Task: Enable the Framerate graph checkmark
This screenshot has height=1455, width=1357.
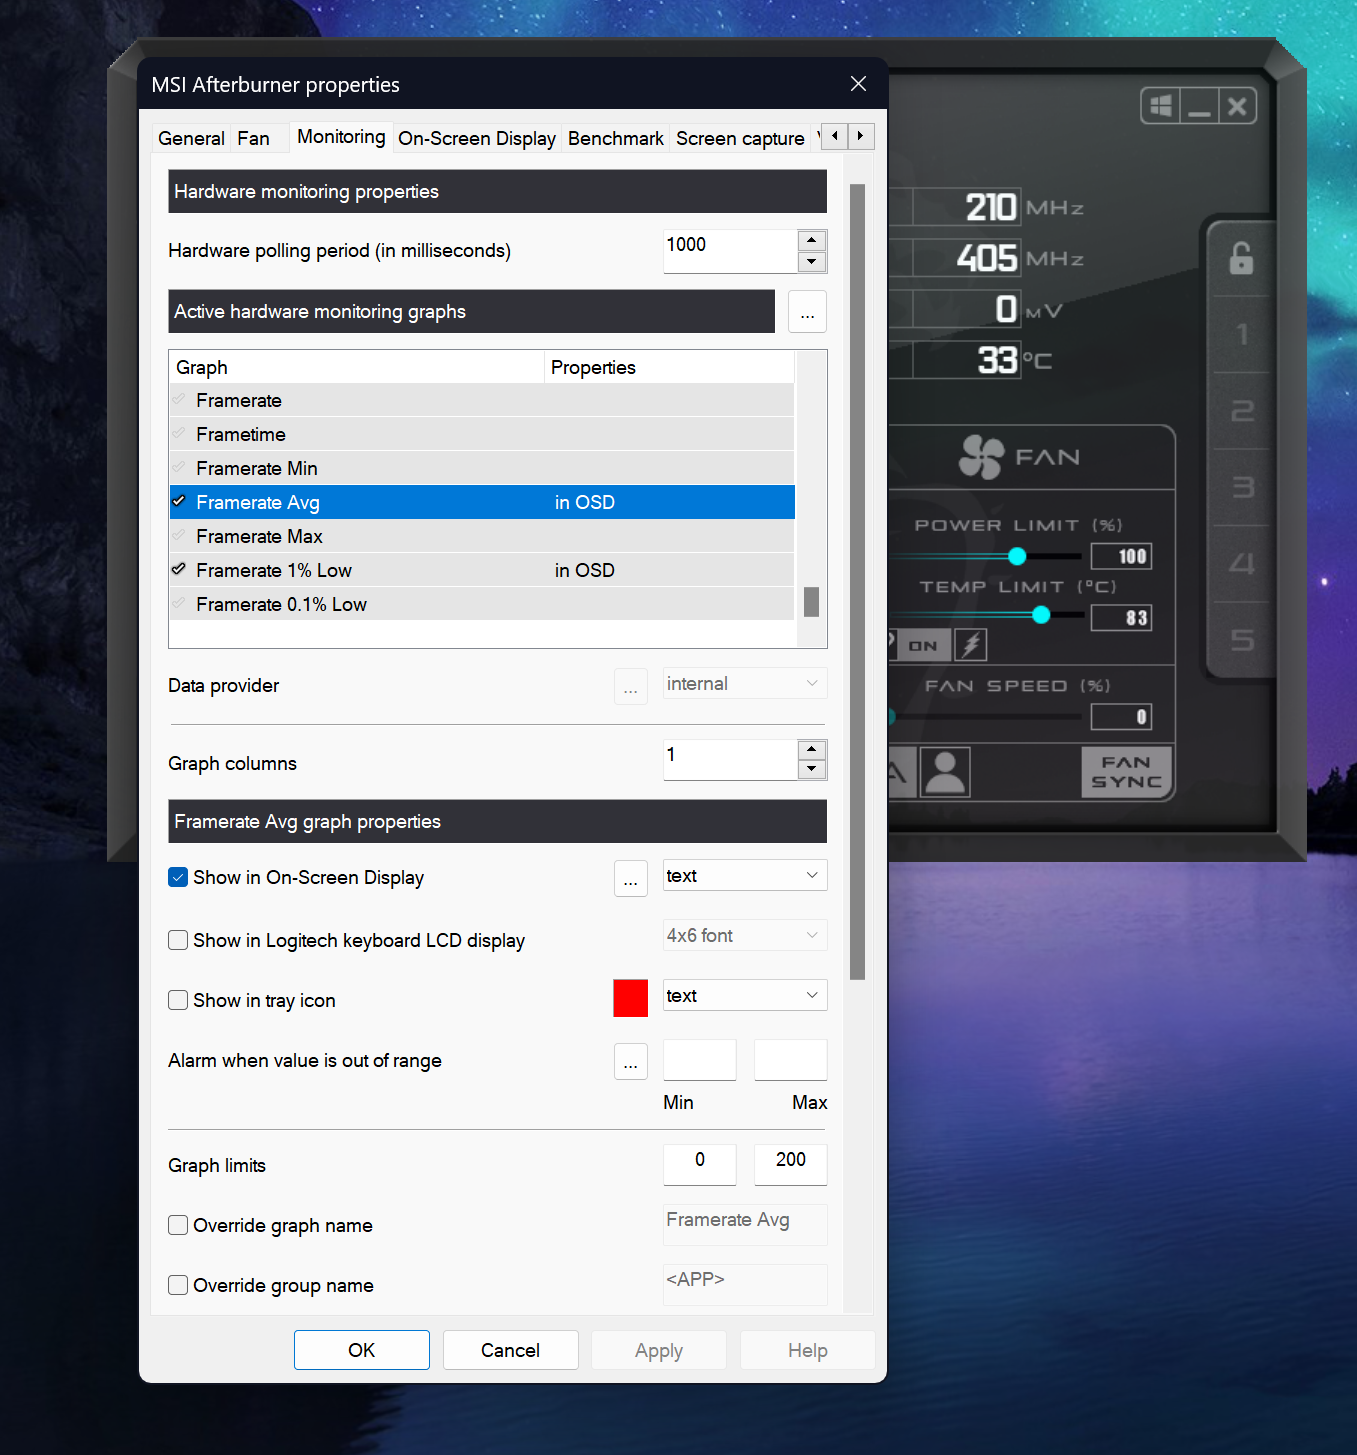Action: [179, 400]
